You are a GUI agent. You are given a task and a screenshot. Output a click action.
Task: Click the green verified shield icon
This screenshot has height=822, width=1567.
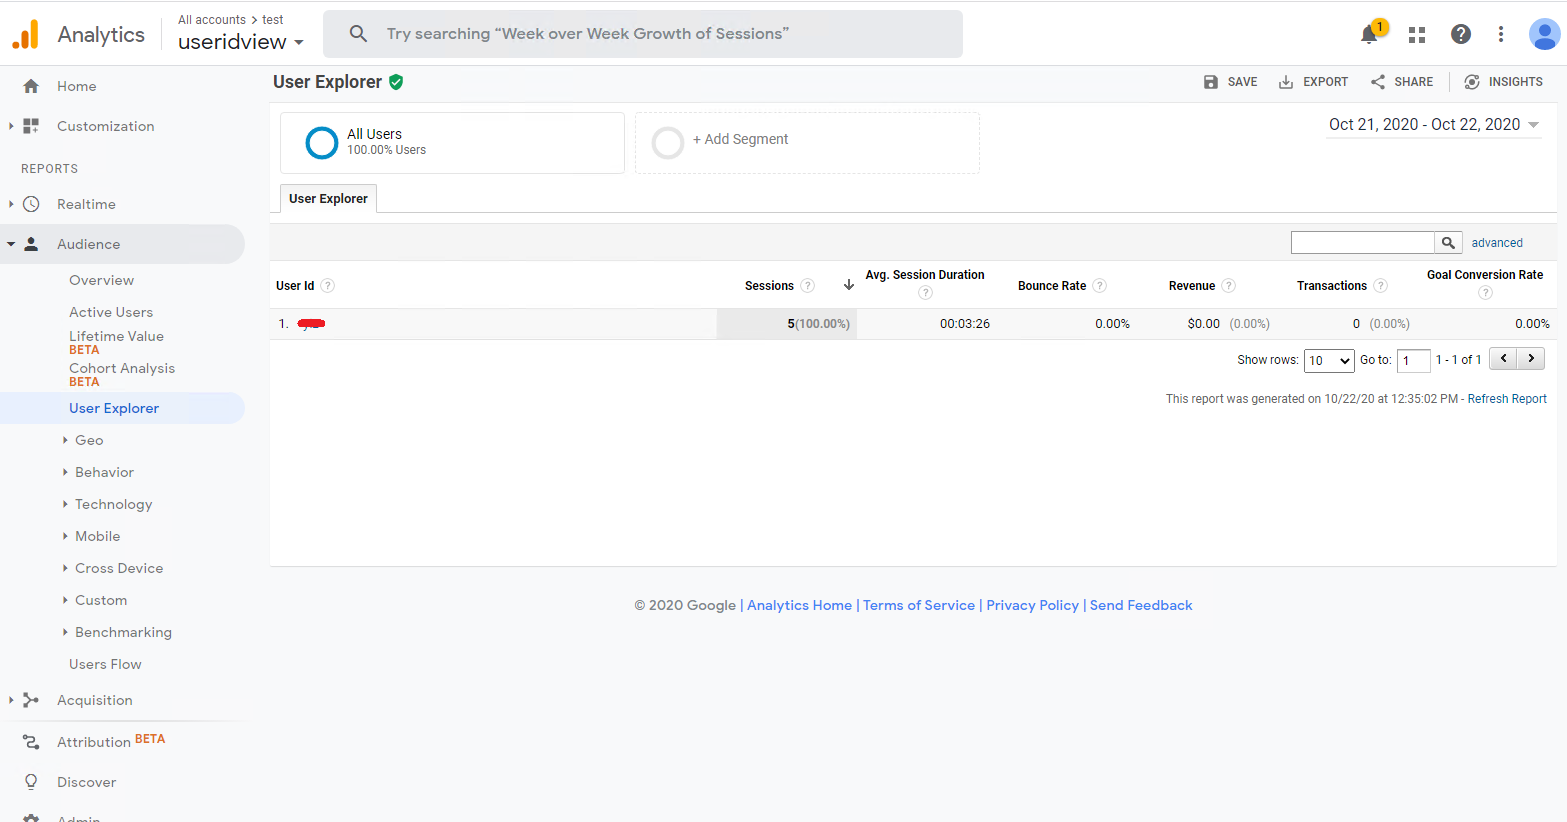point(396,82)
